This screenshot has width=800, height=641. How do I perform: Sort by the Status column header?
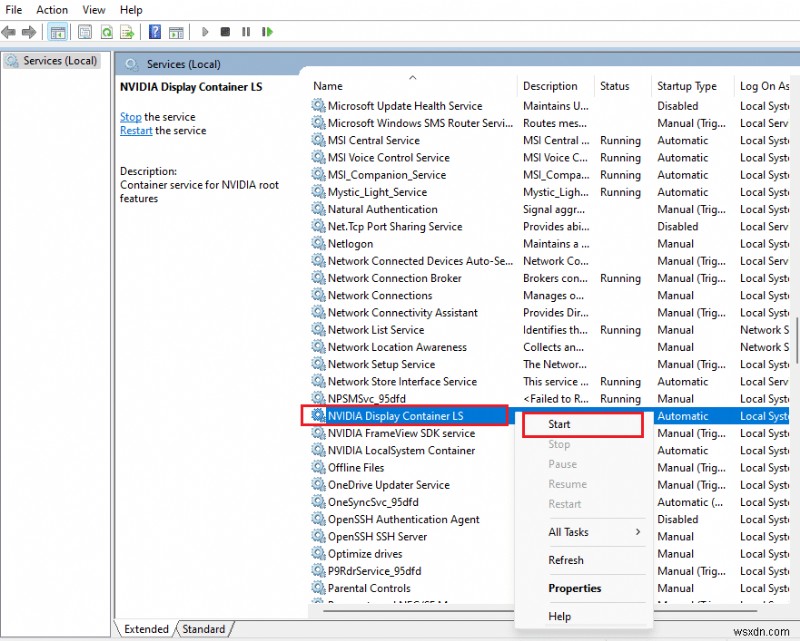pyautogui.click(x=622, y=86)
